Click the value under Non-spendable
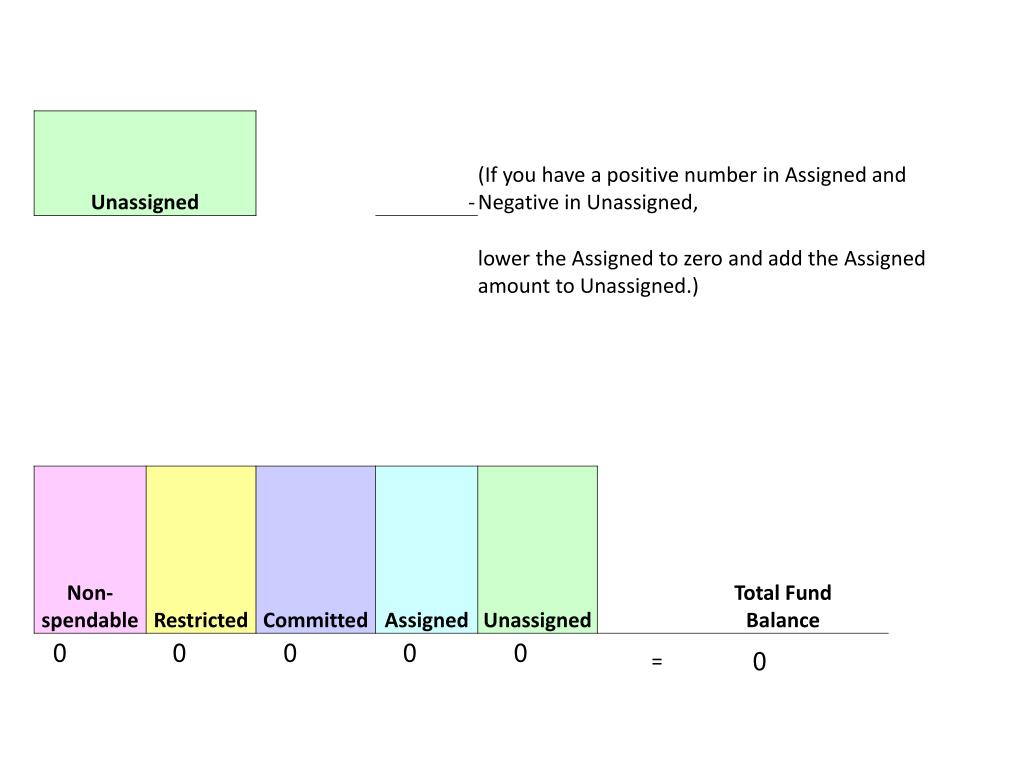Image resolution: width=1024 pixels, height=768 pixels. [x=59, y=654]
